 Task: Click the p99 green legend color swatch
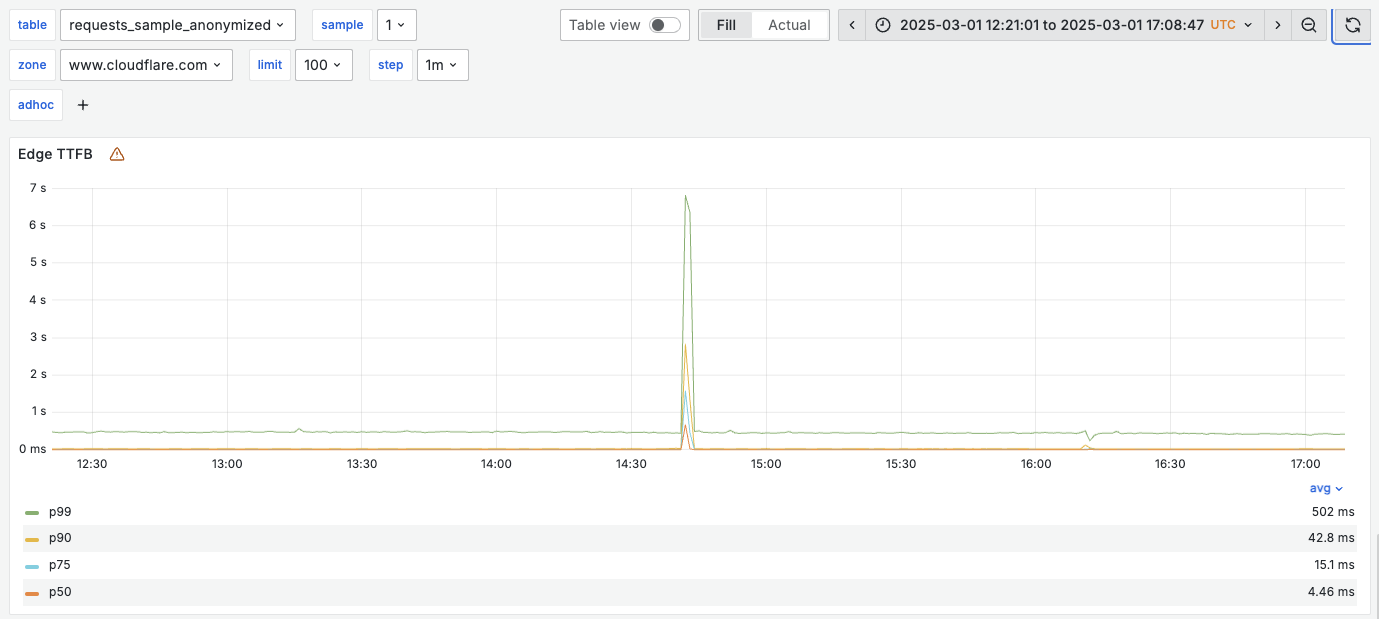coord(32,512)
